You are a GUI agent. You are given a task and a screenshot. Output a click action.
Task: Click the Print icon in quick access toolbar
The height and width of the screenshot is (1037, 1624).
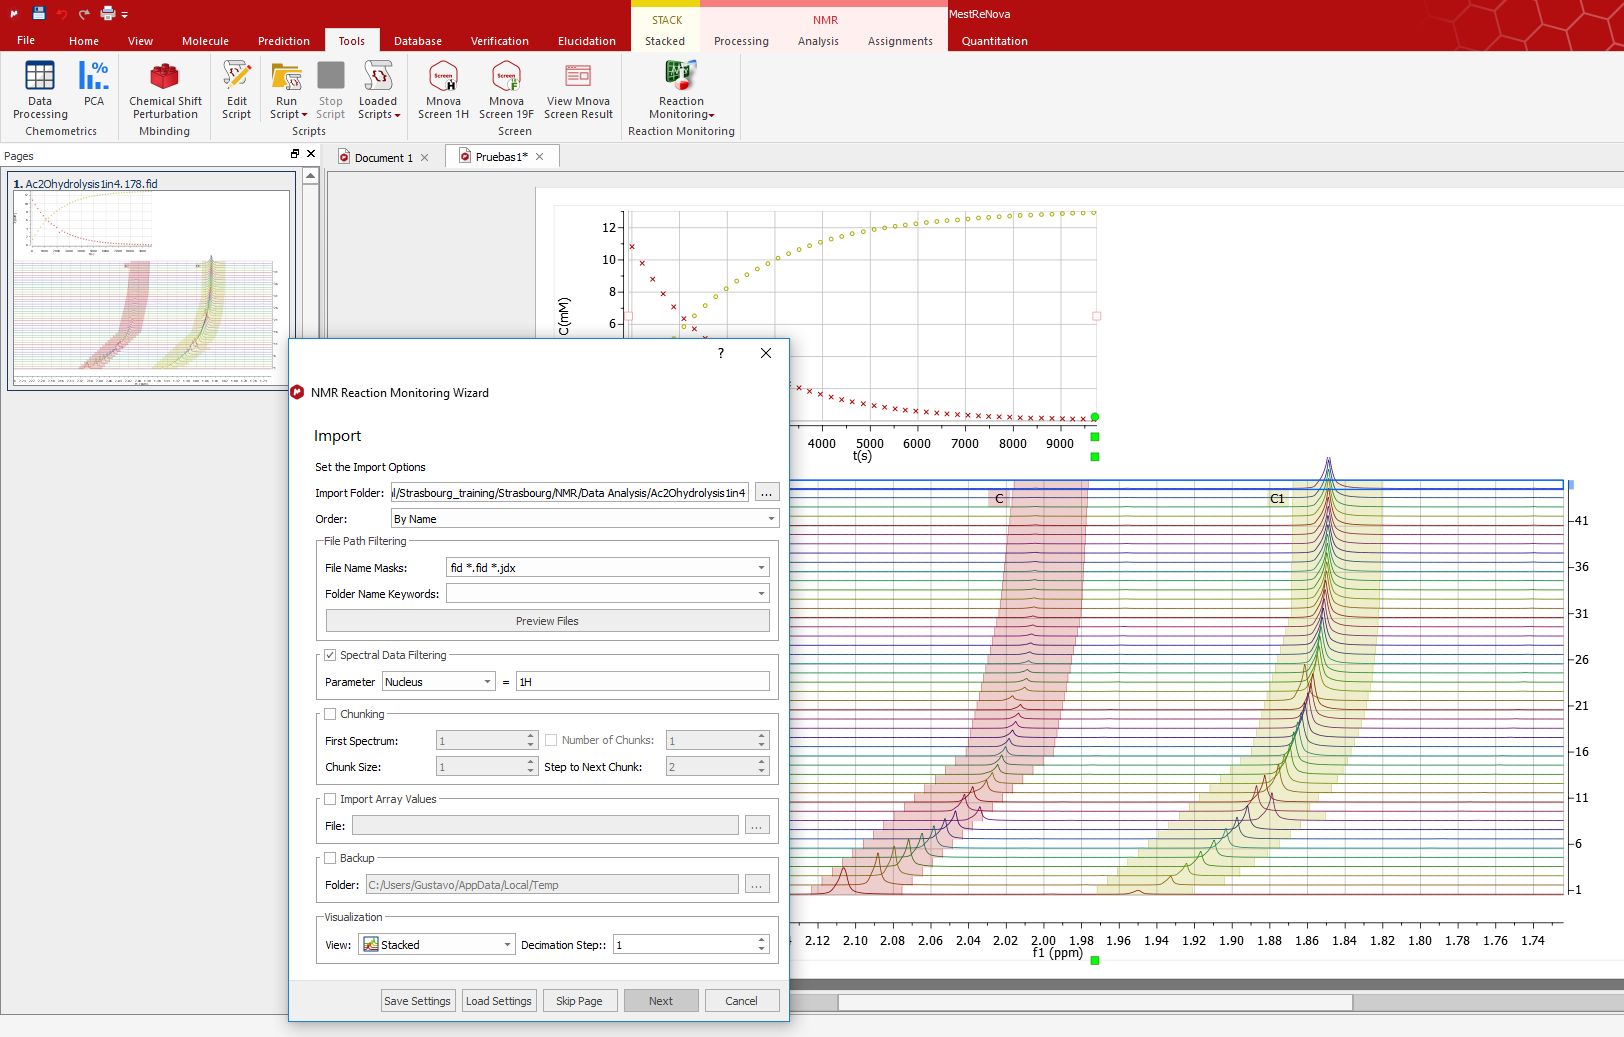107,14
